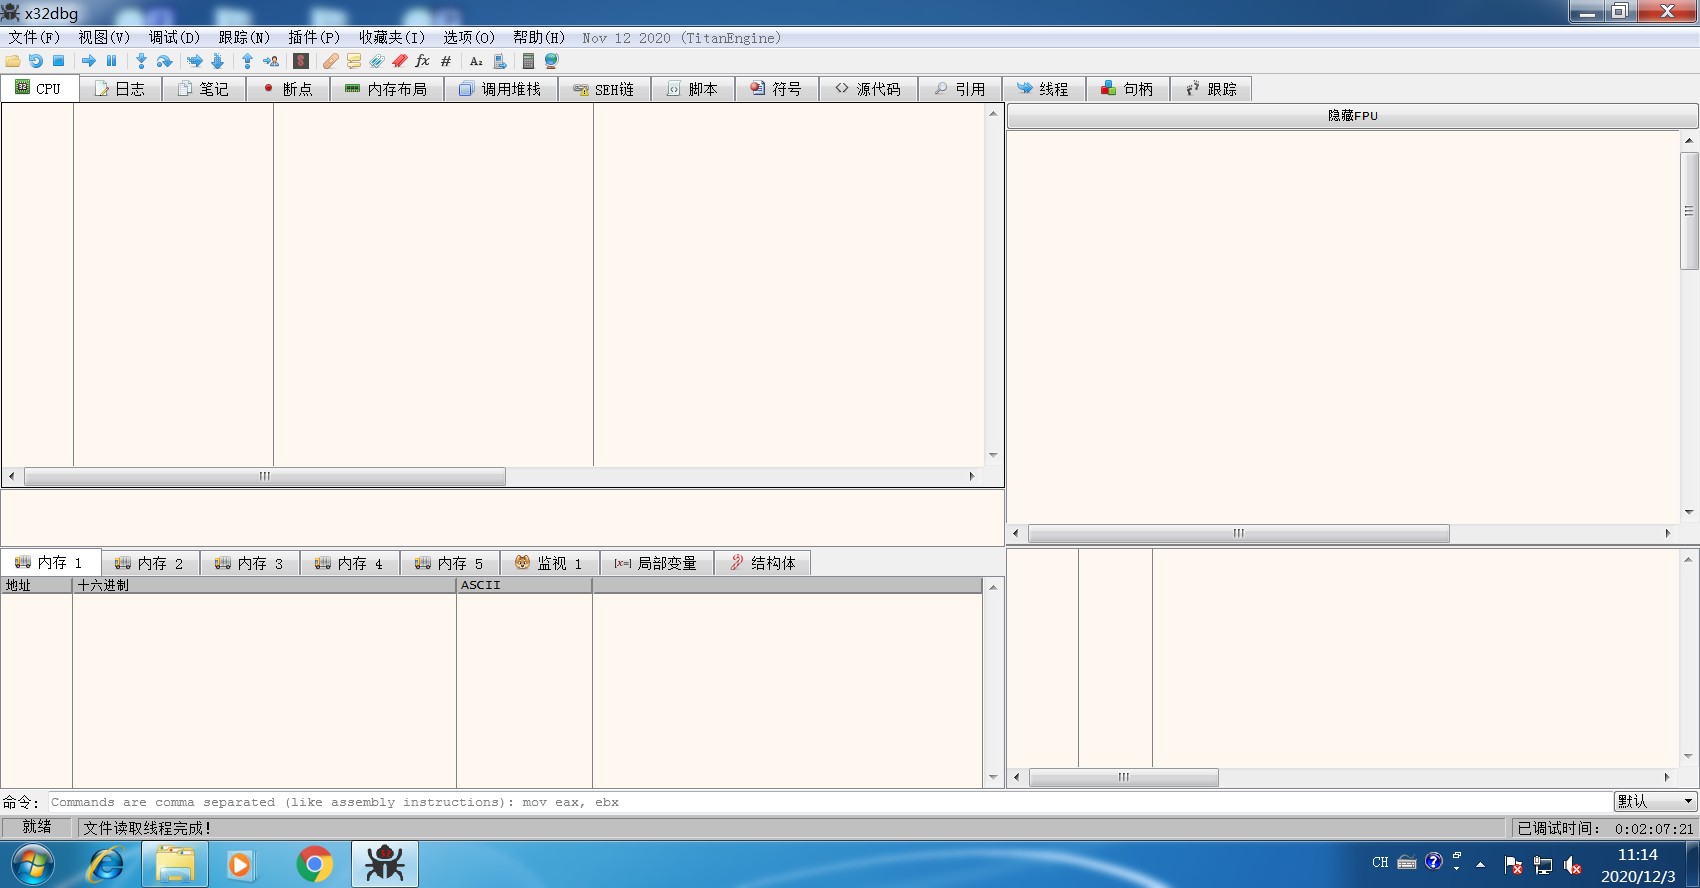This screenshot has height=888, width=1700.
Task: Switch to the 线程 tab
Action: click(x=1043, y=89)
